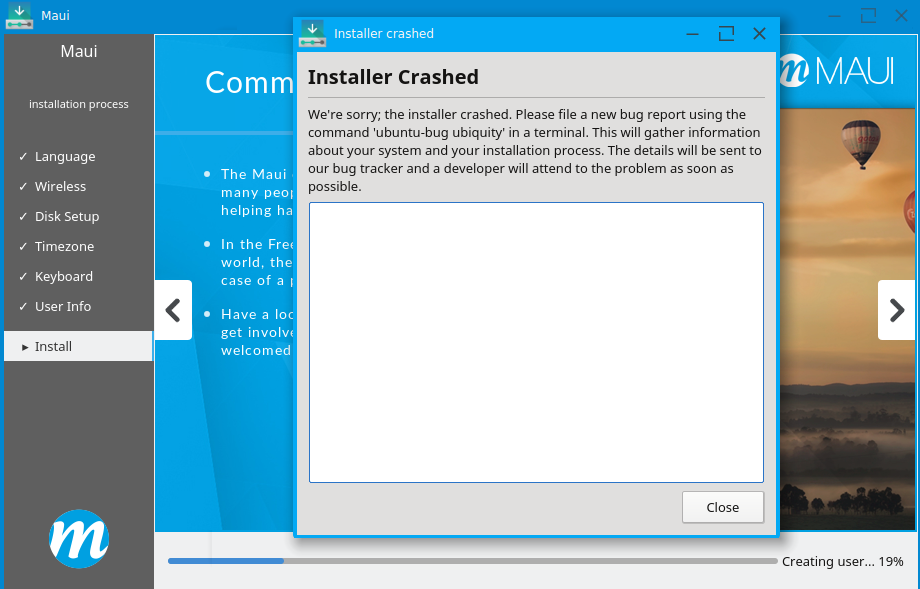The image size is (920, 589).
Task: Select the Wireless step in sidebar
Action: (60, 186)
